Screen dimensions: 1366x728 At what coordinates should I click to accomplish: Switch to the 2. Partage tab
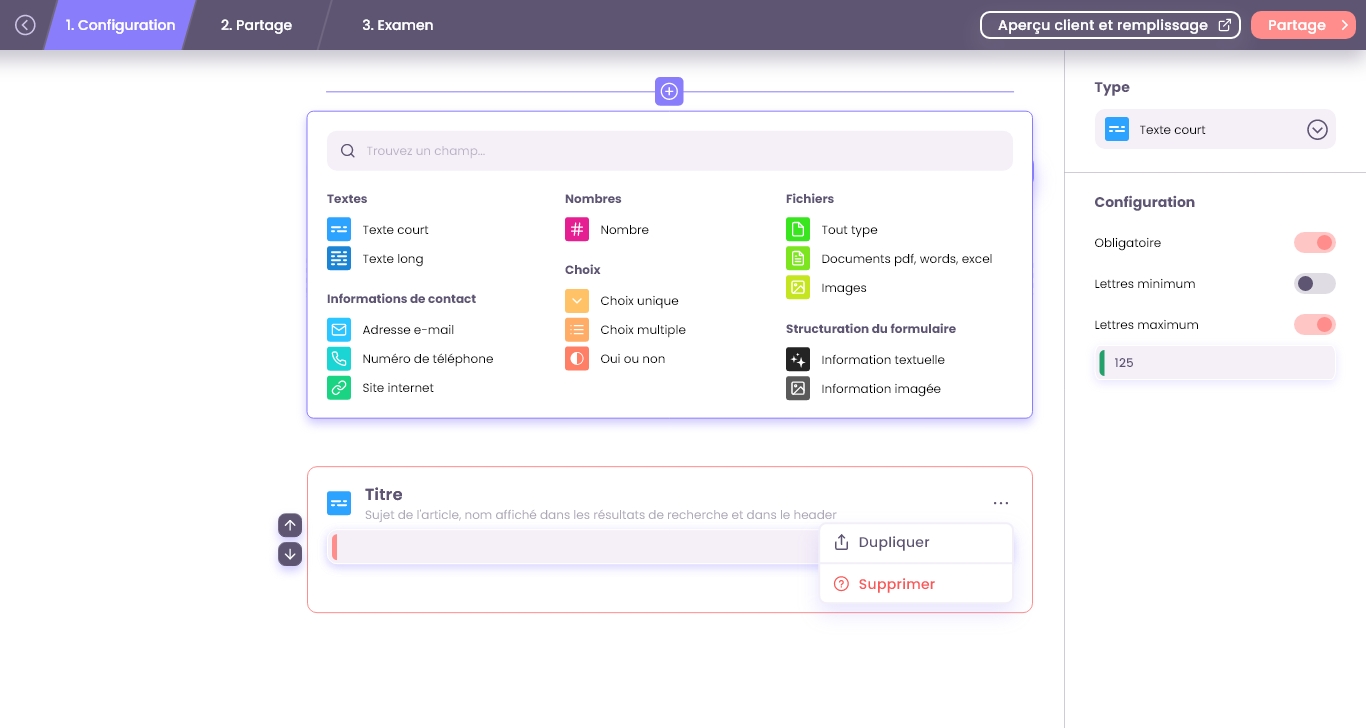(x=256, y=25)
